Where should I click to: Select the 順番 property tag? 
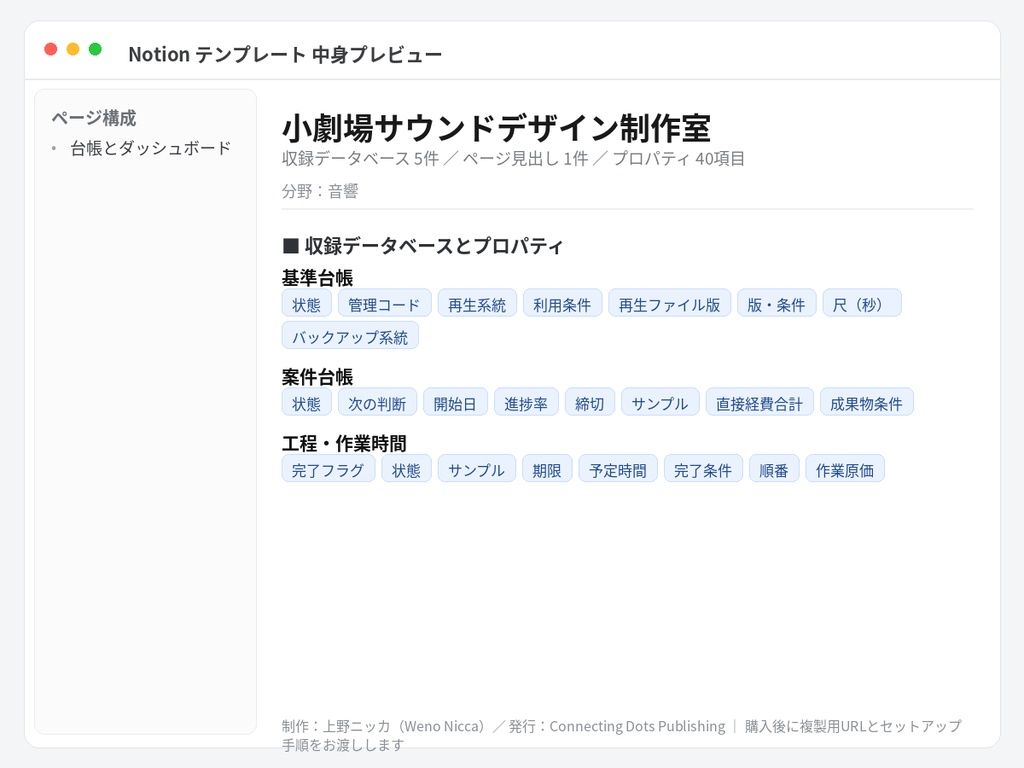click(775, 469)
